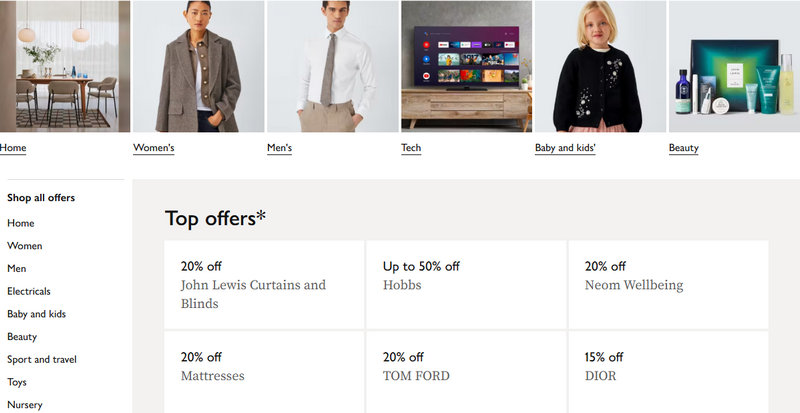Open the 20% off TOM FORD card
The height and width of the screenshot is (413, 800).
[466, 372]
